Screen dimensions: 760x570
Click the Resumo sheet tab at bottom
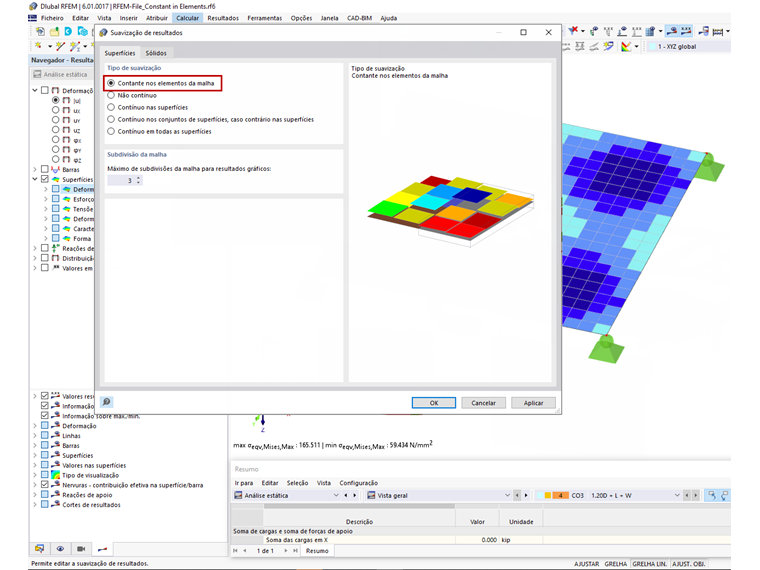(317, 551)
